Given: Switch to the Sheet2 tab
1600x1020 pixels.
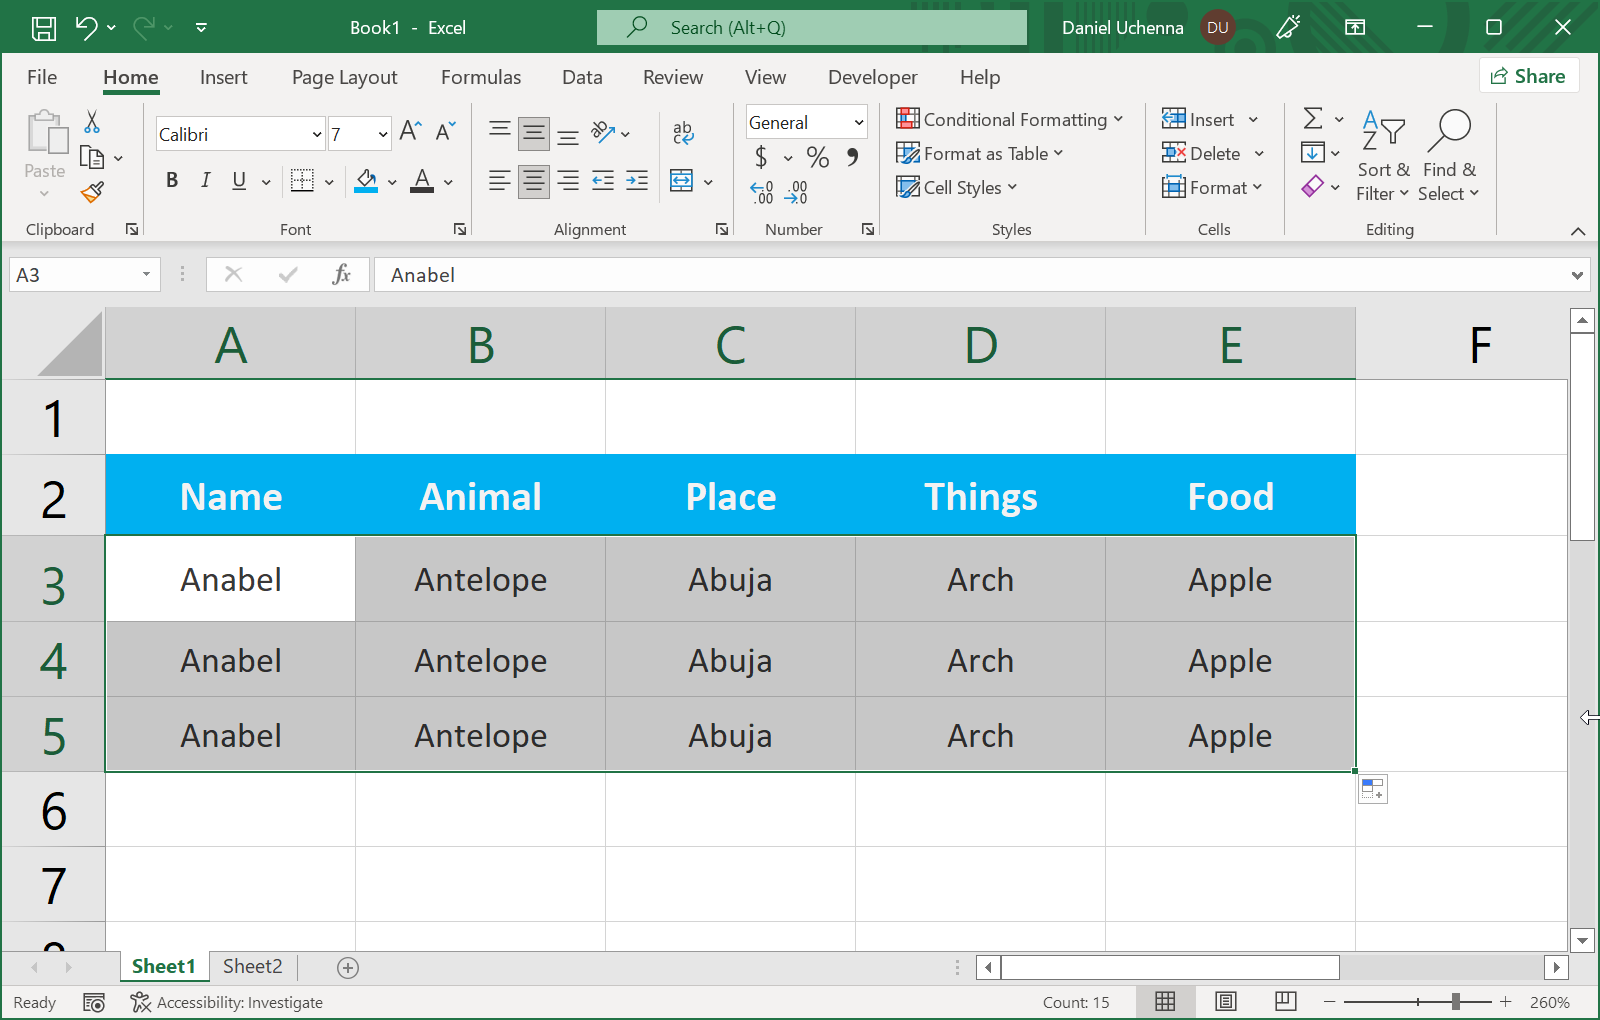Looking at the screenshot, I should tap(252, 966).
